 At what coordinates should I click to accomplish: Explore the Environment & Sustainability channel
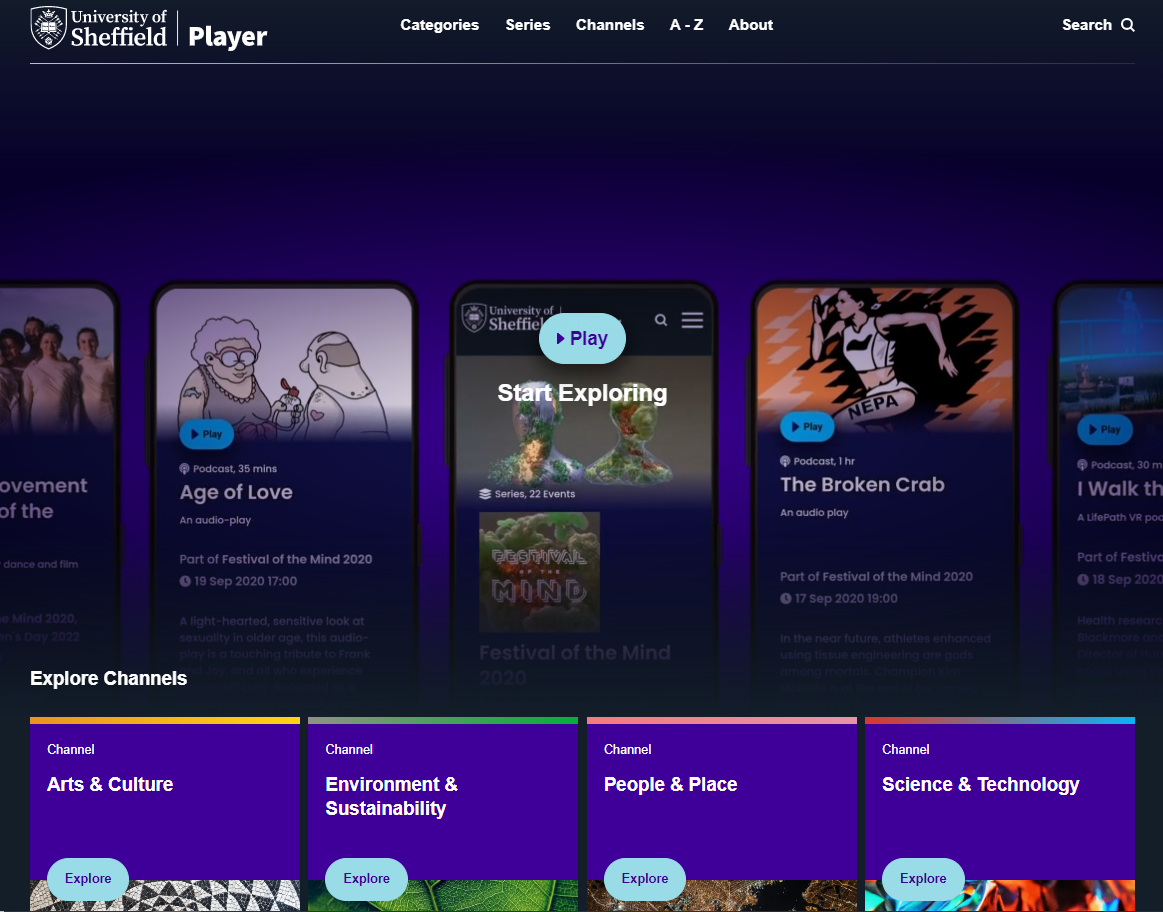[x=366, y=878]
